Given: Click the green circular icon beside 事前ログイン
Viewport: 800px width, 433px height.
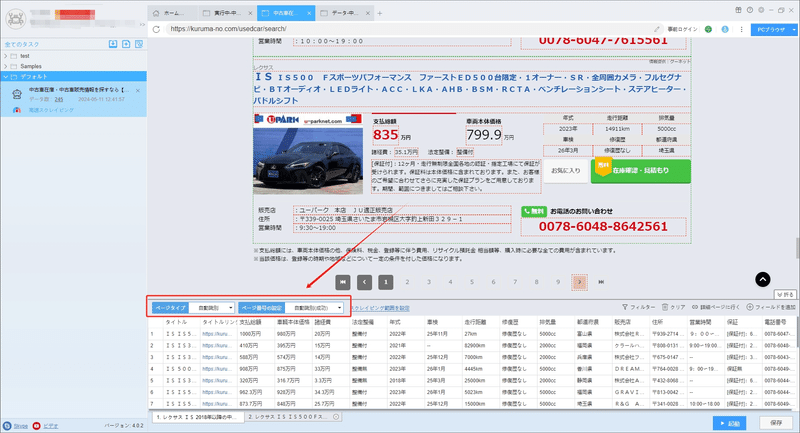Looking at the screenshot, I should point(708,30).
